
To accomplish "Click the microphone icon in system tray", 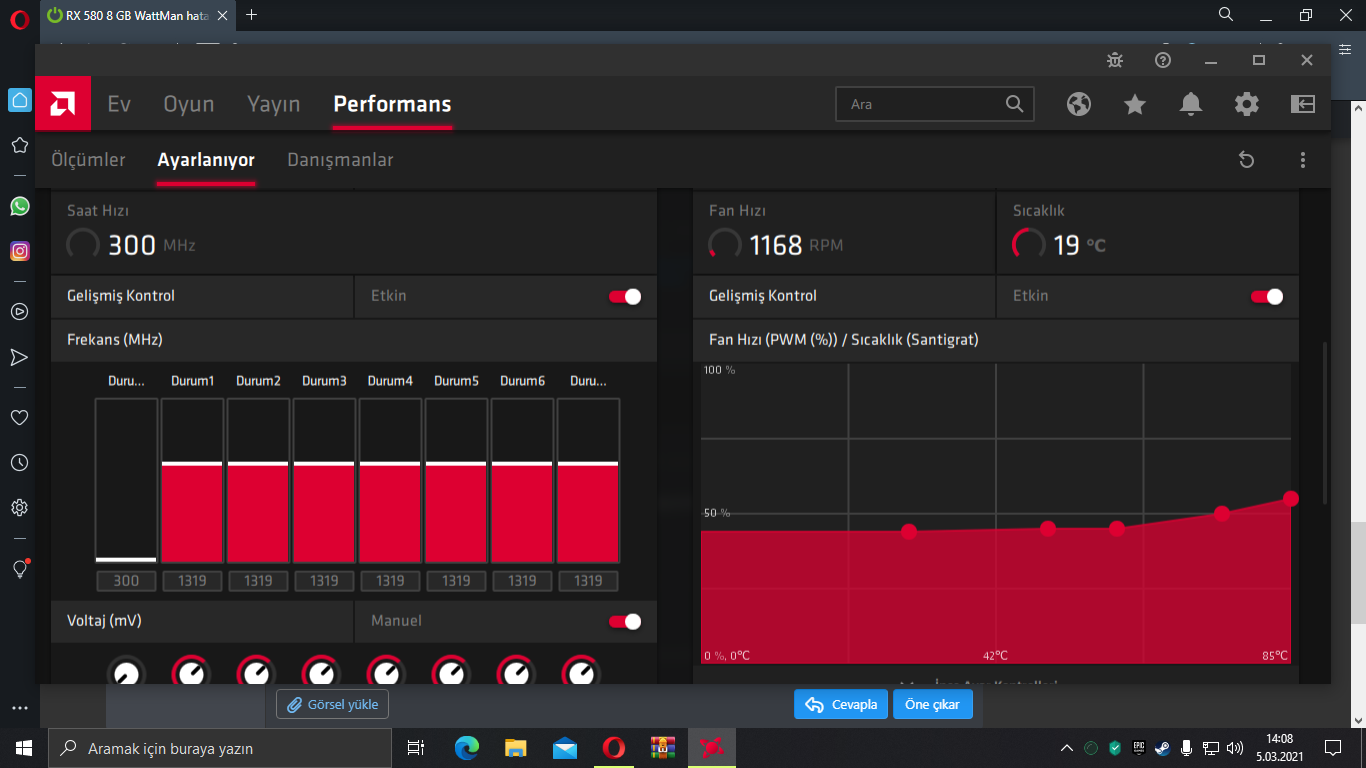I will (1187, 748).
